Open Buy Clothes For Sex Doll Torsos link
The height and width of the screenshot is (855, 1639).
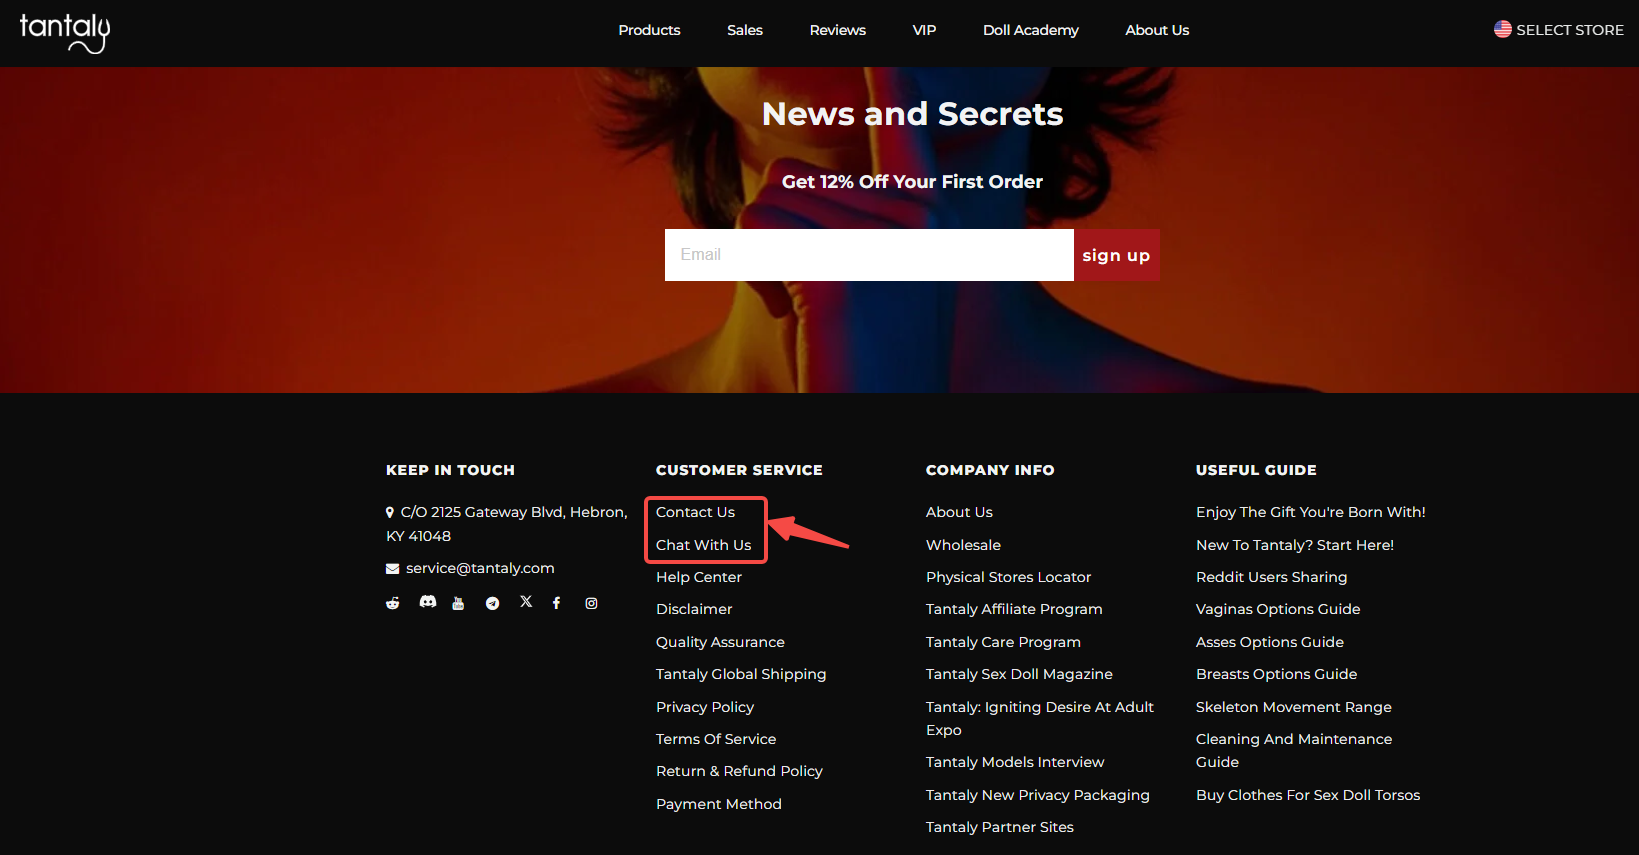1308,795
